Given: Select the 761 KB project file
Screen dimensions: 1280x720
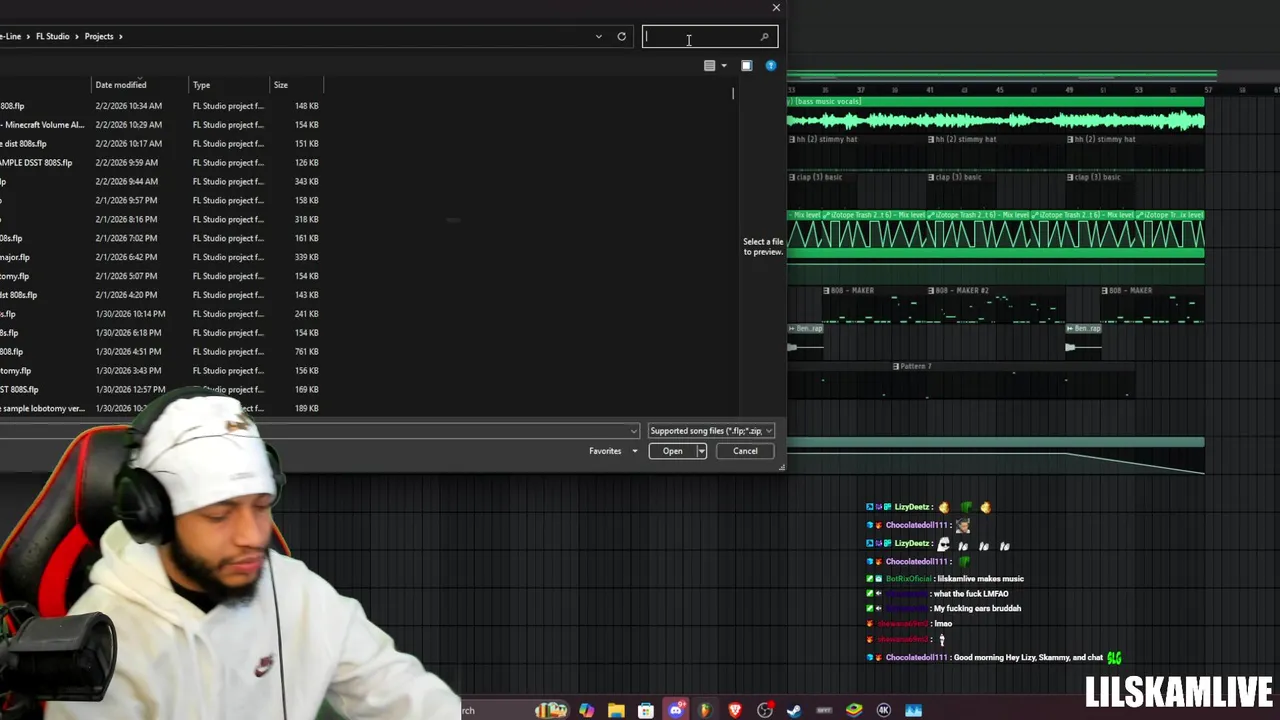Looking at the screenshot, I should pyautogui.click(x=160, y=352).
